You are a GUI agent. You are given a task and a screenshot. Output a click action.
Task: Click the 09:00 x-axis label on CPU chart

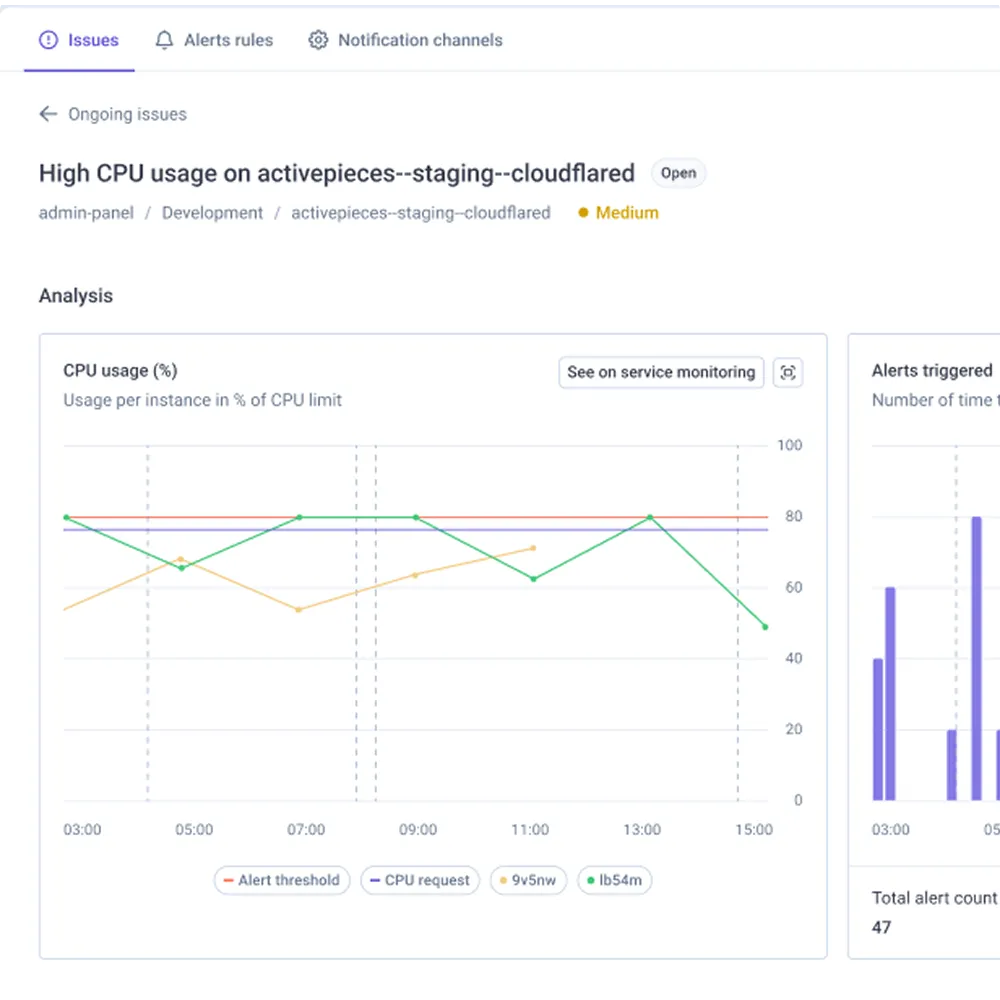click(x=418, y=830)
